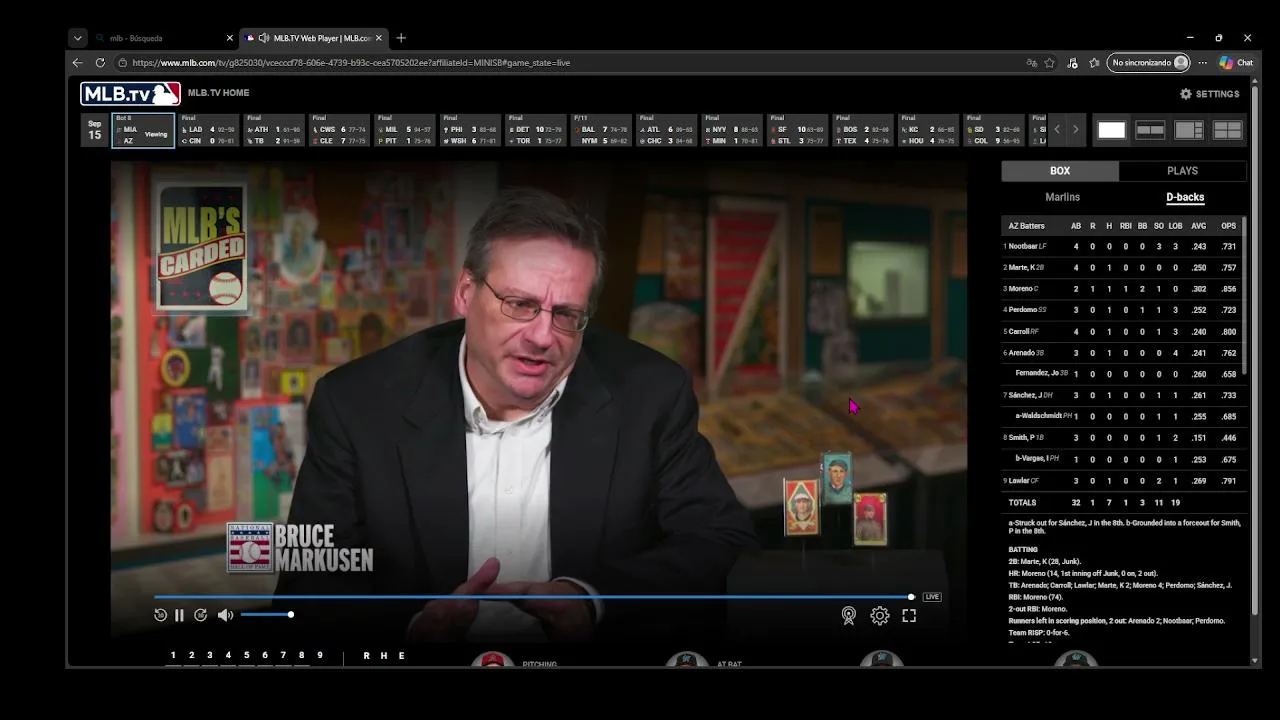Open the broadcast feed selector icon
The height and width of the screenshot is (720, 1280).
[849, 616]
